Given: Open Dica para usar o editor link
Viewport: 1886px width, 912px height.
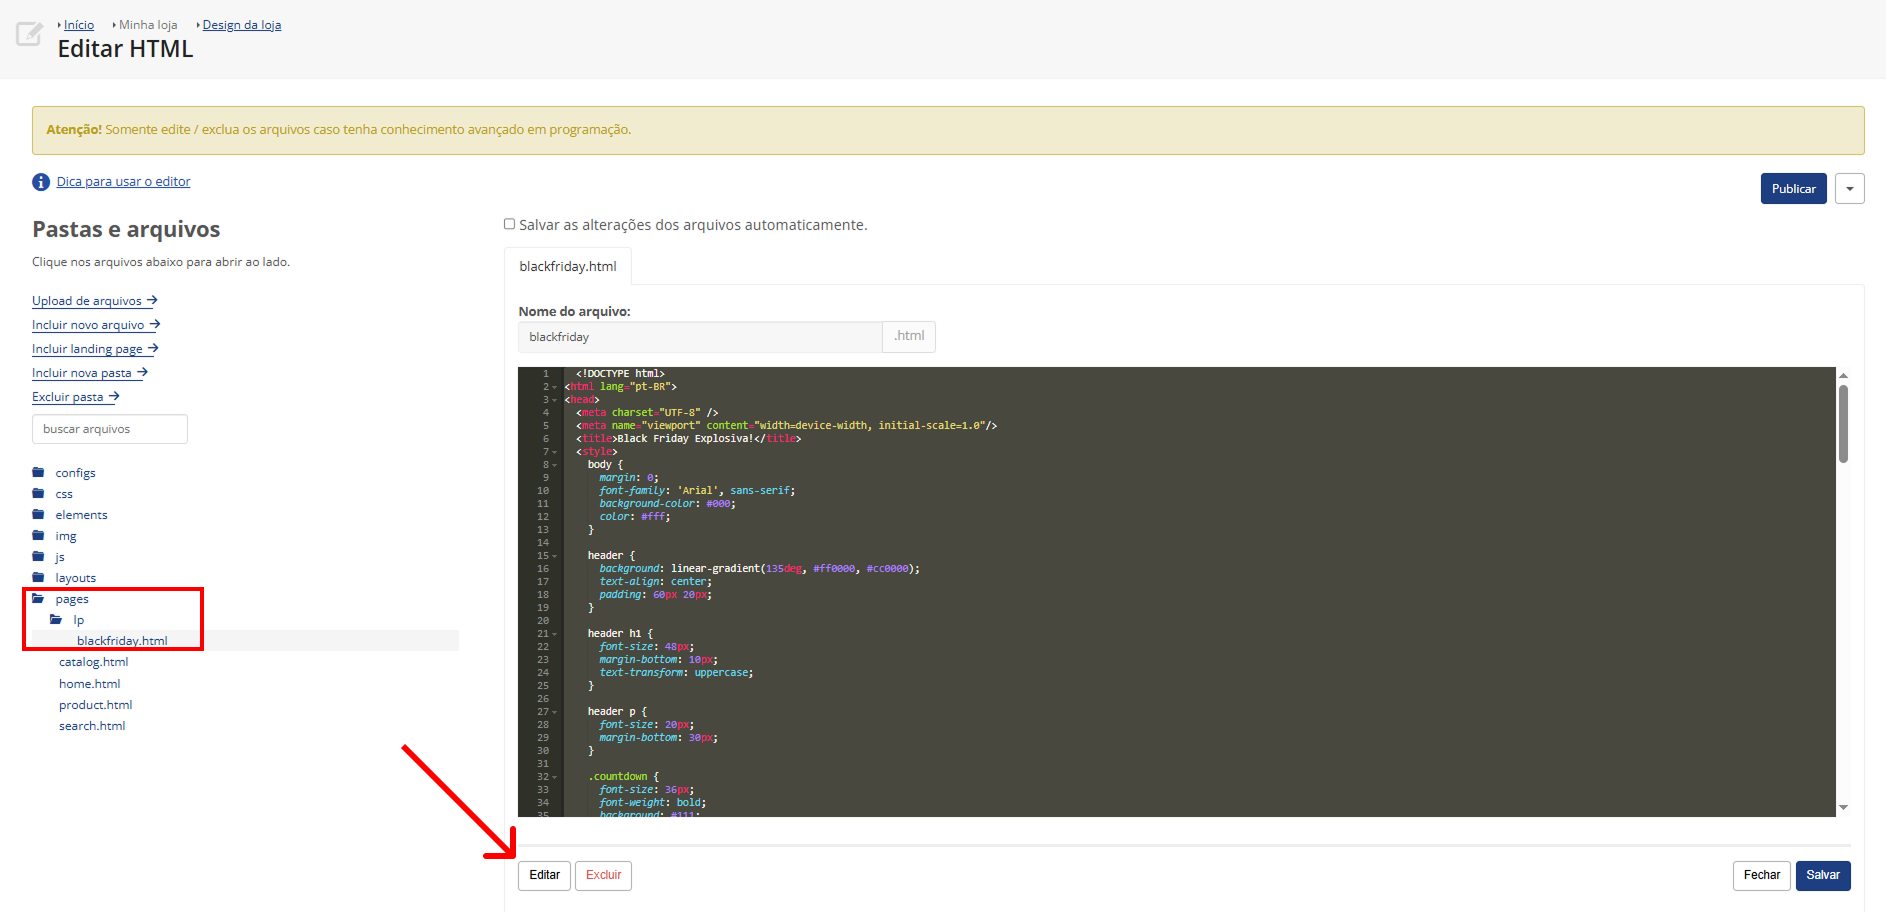Looking at the screenshot, I should click(123, 182).
